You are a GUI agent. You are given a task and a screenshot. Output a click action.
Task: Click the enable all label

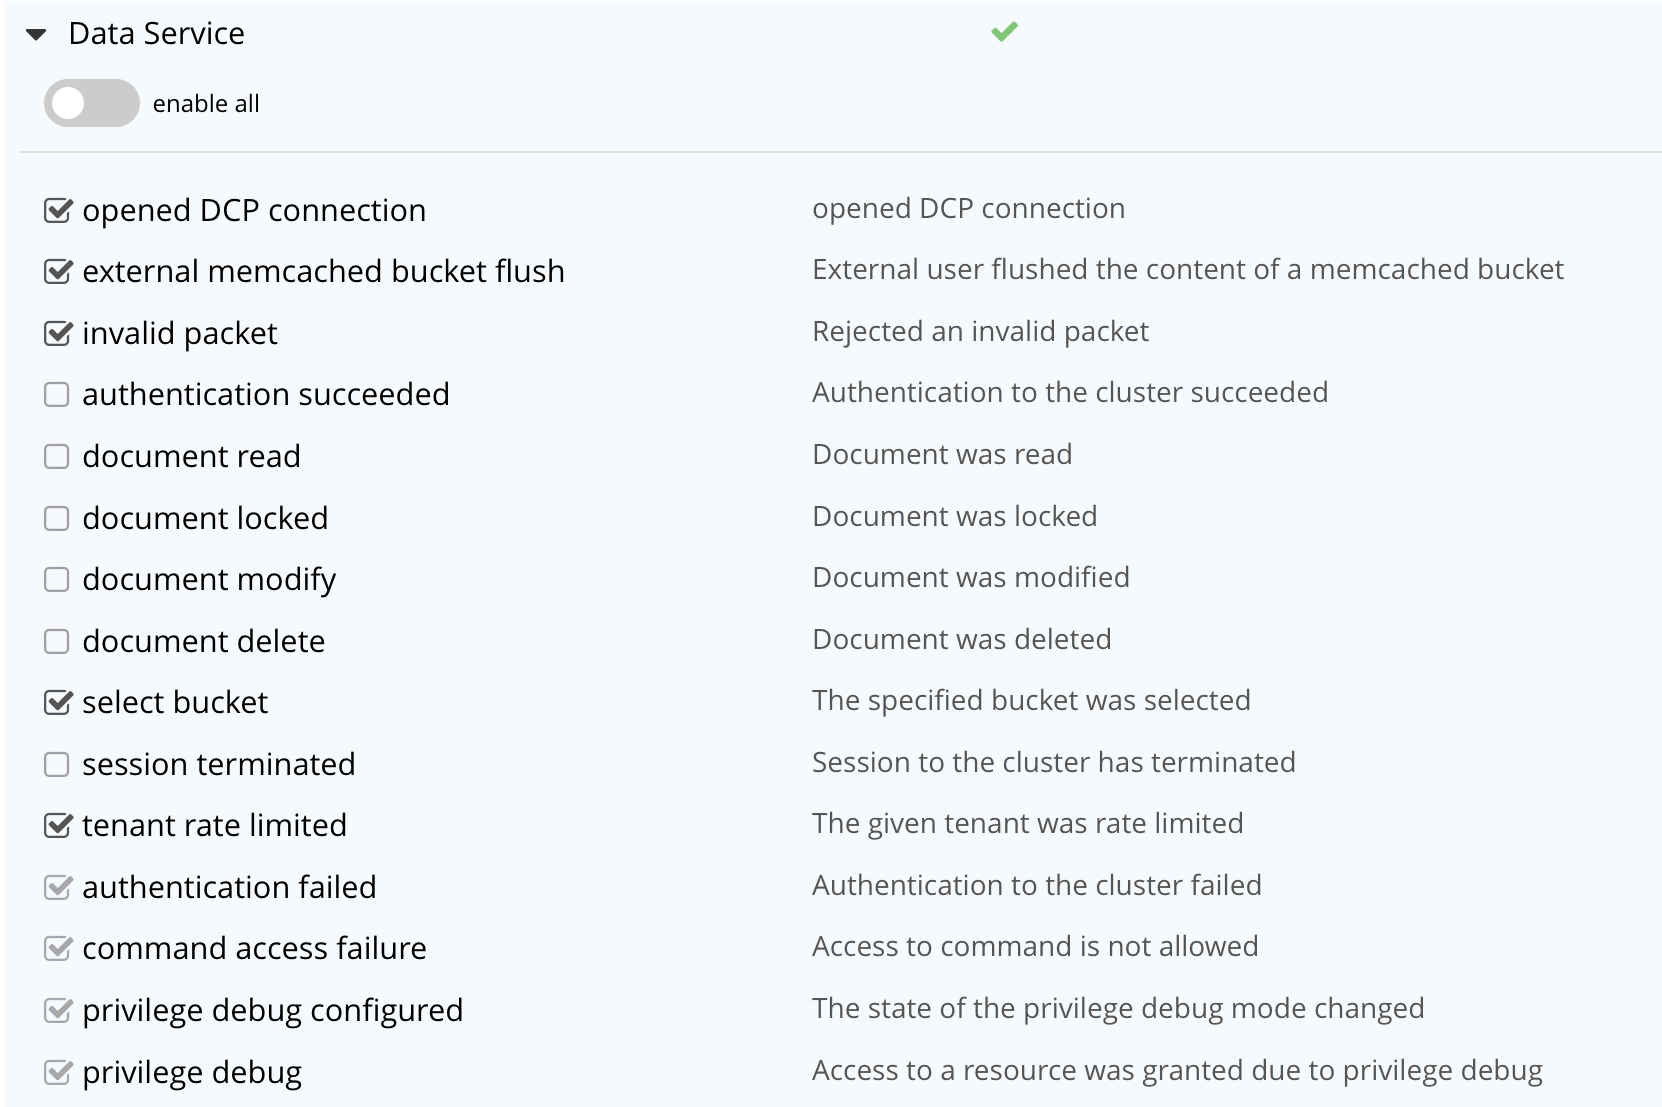pos(206,104)
